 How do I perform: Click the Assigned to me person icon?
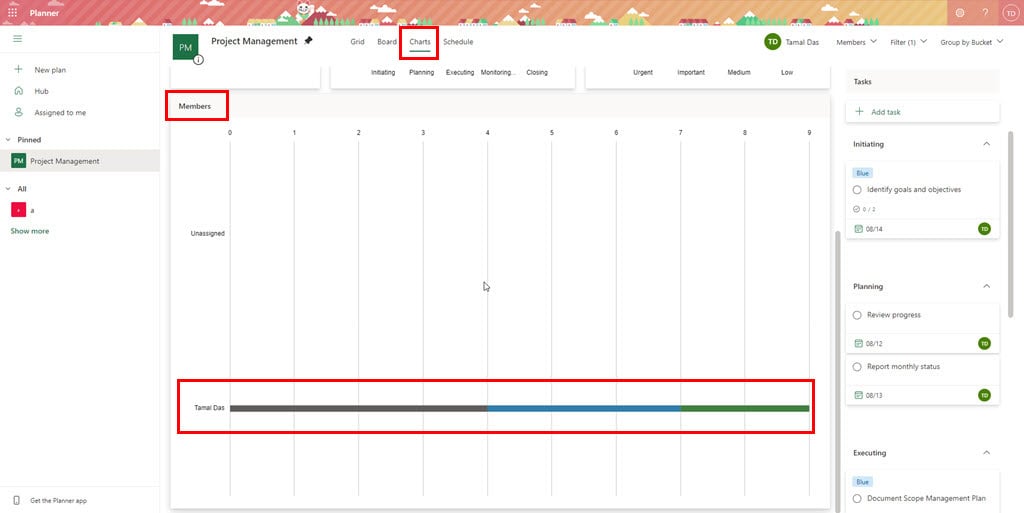pyautogui.click(x=18, y=112)
